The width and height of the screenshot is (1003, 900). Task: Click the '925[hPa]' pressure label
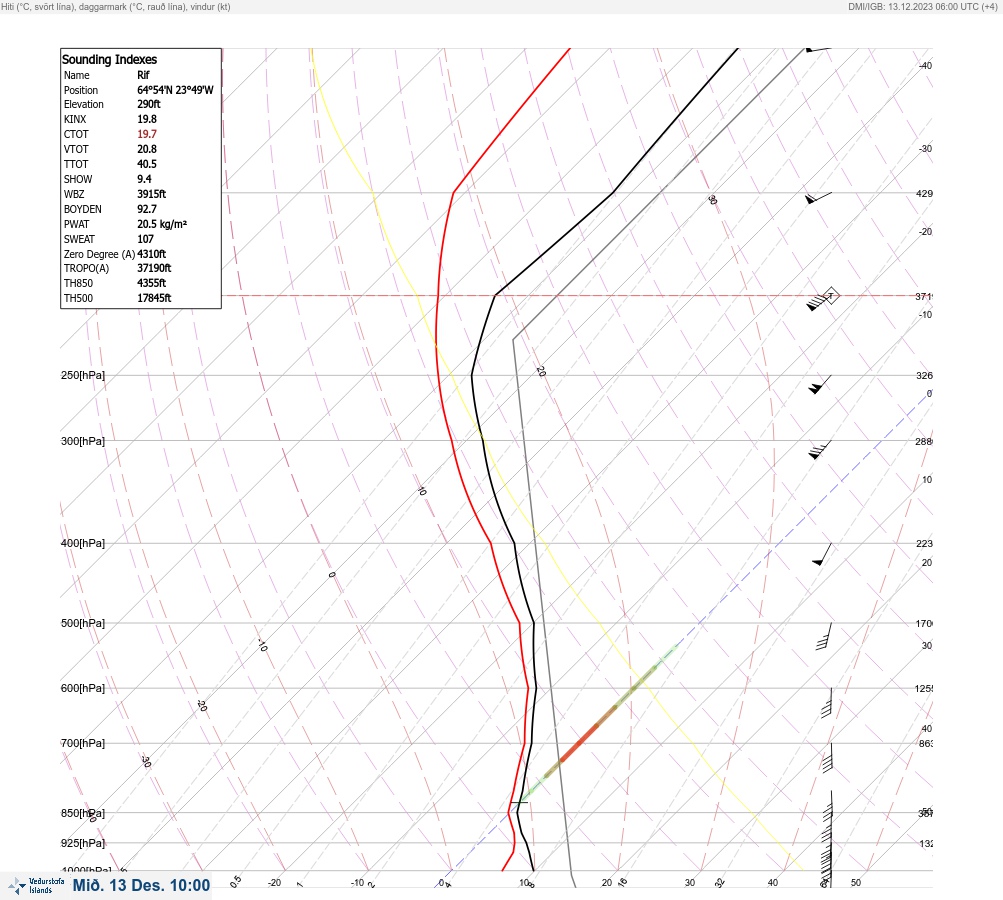(x=83, y=843)
